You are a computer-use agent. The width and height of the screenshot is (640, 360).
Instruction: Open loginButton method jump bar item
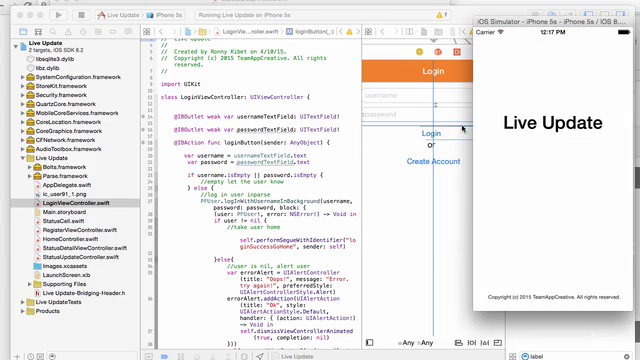(x=310, y=31)
